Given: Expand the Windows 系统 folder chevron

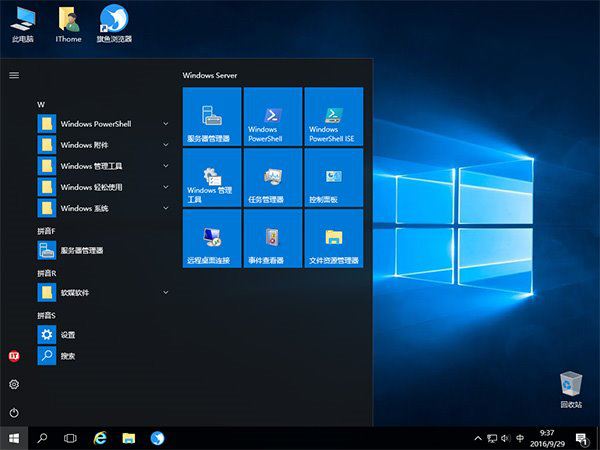Looking at the screenshot, I should [166, 208].
